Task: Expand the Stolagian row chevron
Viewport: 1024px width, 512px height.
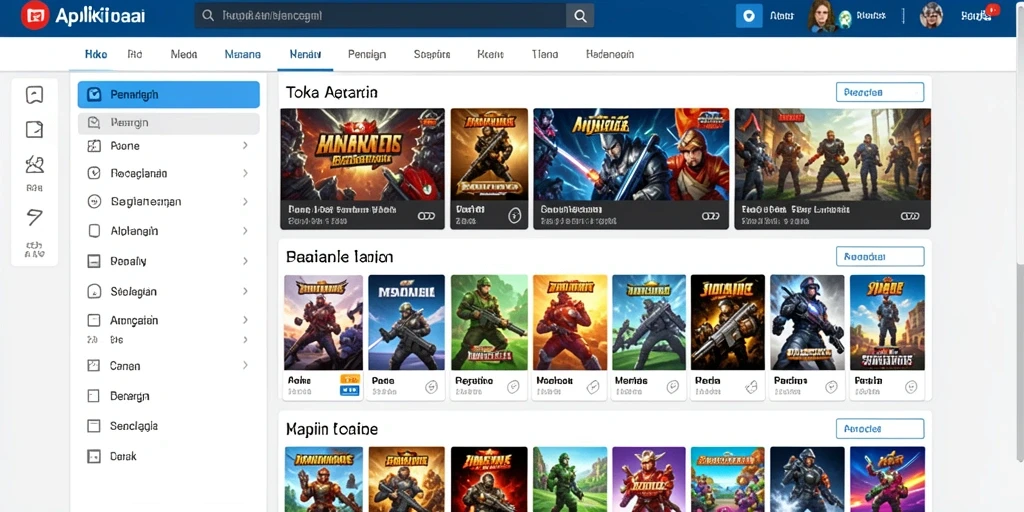Action: pos(245,291)
